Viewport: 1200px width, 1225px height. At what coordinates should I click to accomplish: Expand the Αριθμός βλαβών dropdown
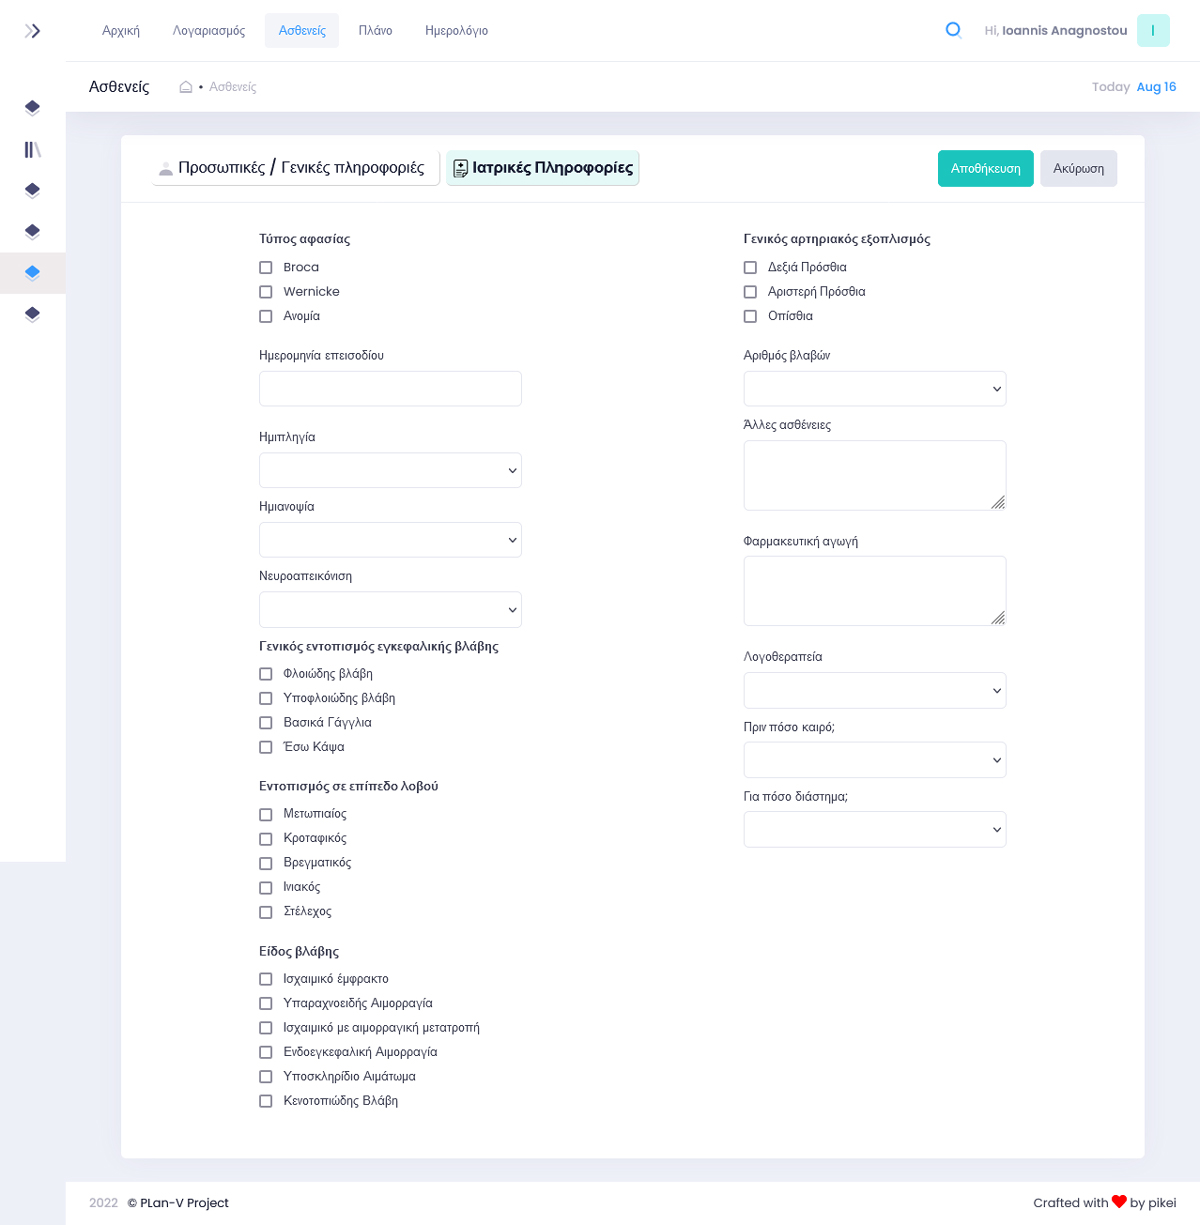coord(875,389)
